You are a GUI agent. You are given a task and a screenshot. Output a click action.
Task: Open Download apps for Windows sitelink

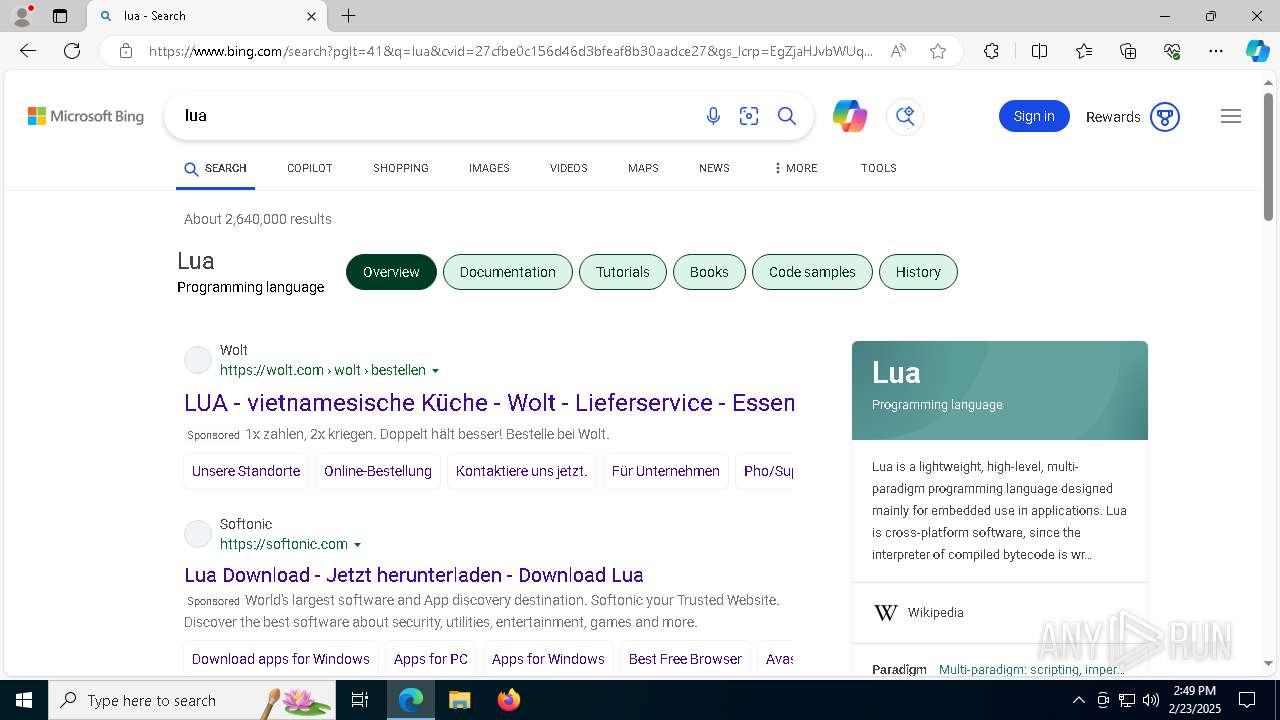tap(281, 659)
